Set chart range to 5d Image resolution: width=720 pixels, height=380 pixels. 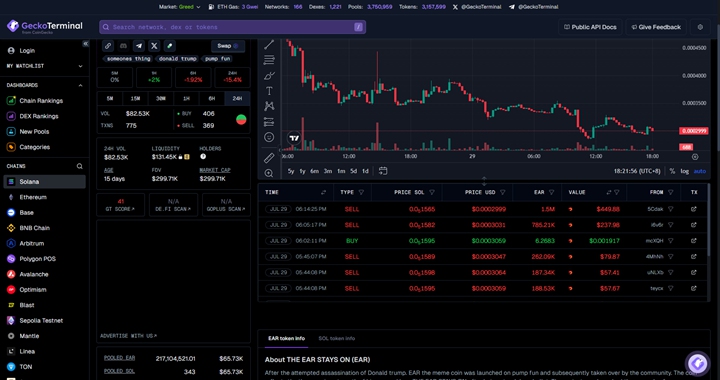point(353,171)
